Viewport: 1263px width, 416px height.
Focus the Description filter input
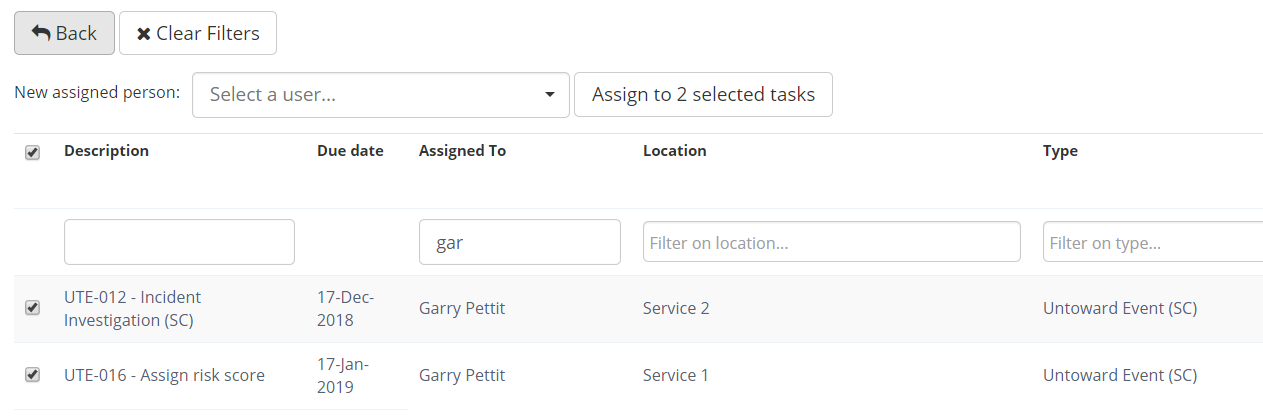click(x=179, y=242)
